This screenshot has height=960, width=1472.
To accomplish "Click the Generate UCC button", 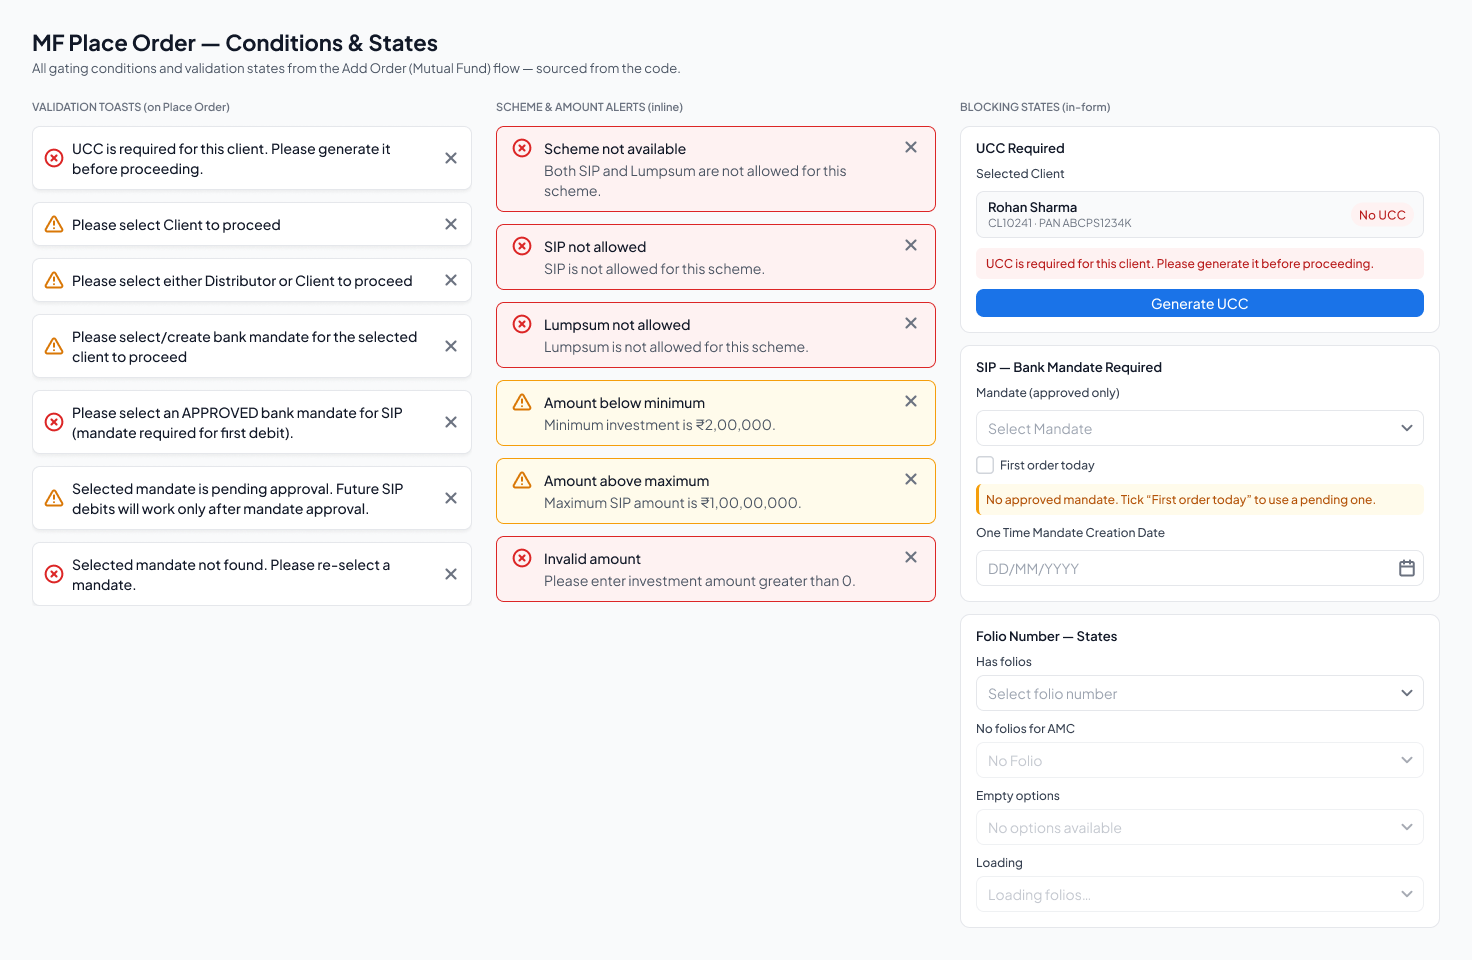I will [1200, 303].
